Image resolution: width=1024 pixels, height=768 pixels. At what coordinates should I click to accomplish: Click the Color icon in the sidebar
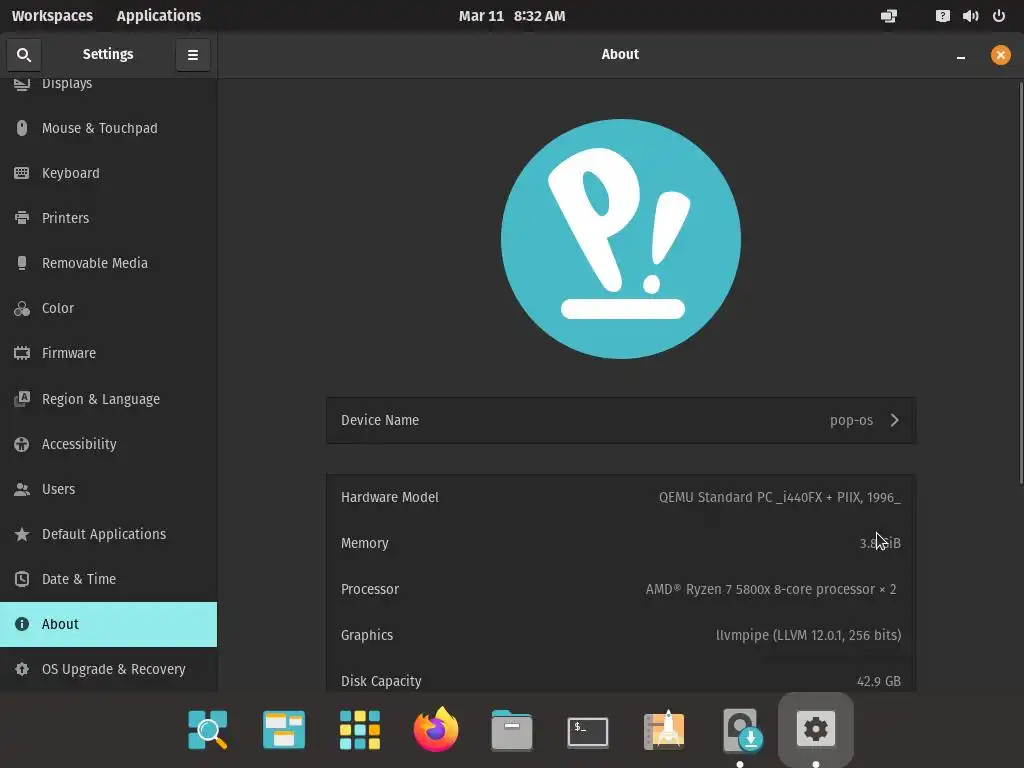point(22,308)
